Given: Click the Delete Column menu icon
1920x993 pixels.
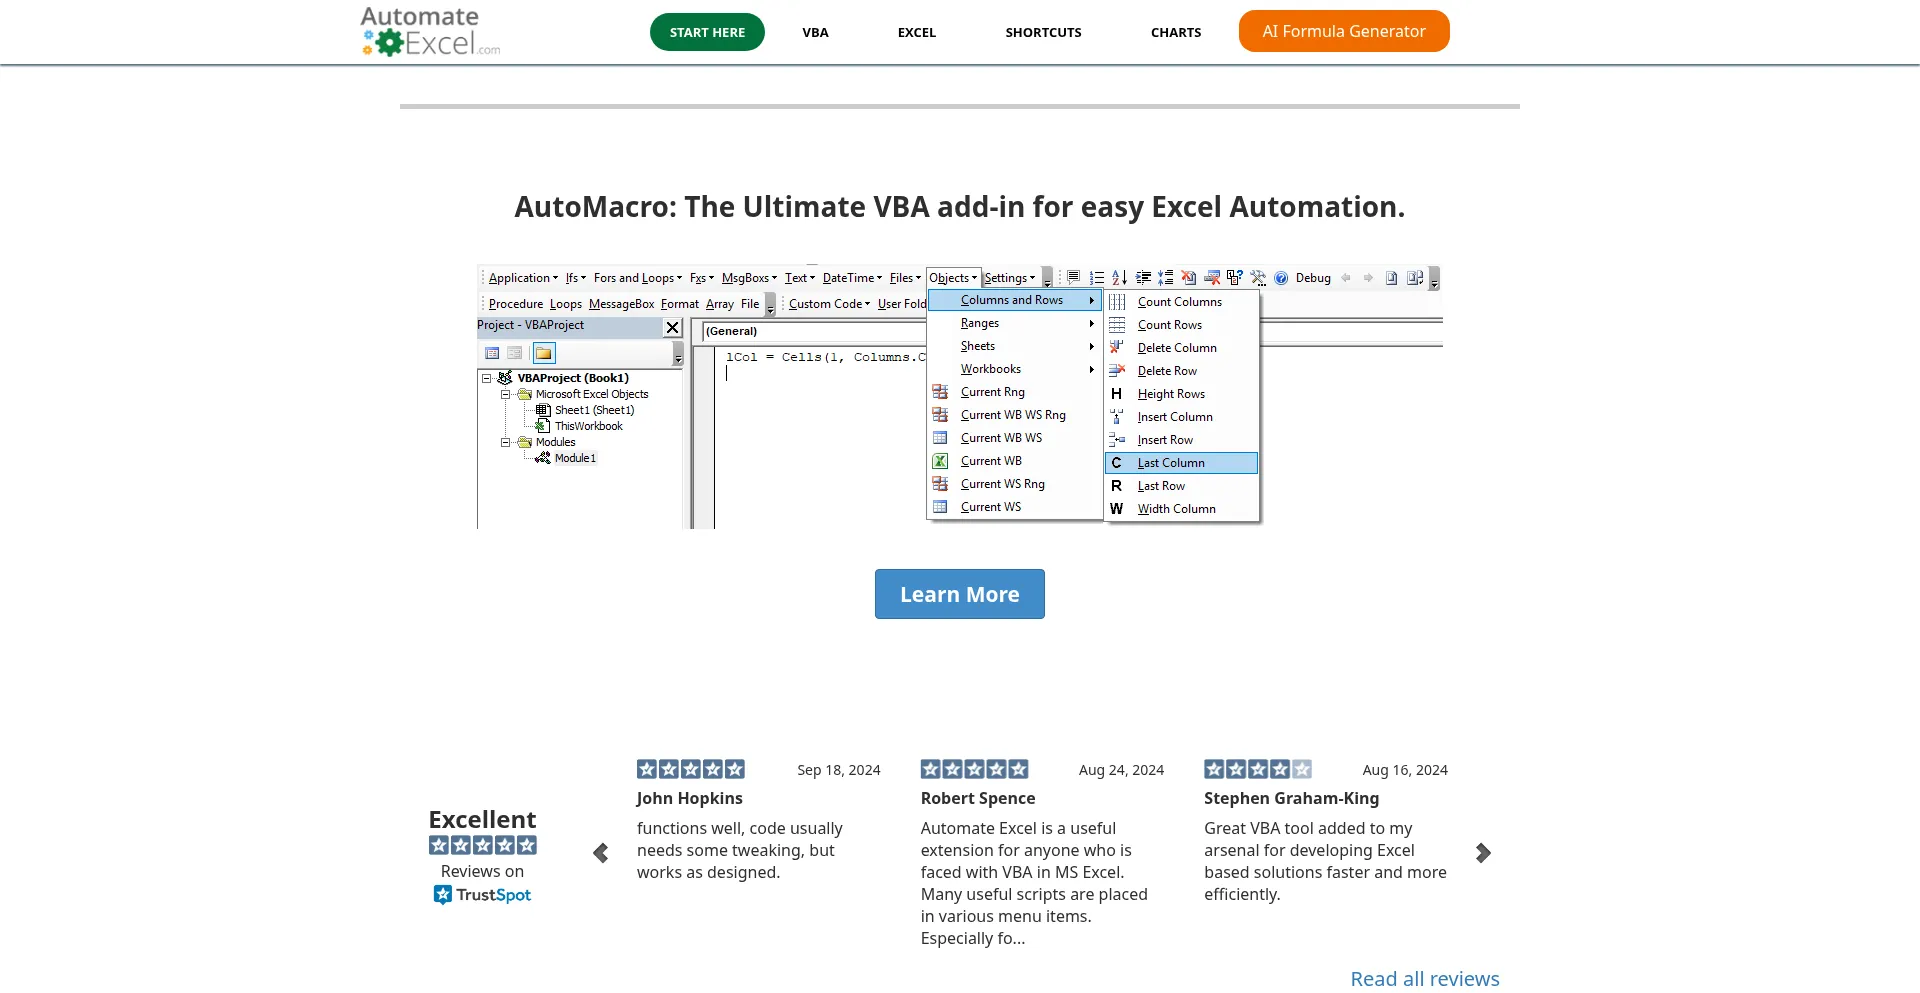Looking at the screenshot, I should point(1117,347).
